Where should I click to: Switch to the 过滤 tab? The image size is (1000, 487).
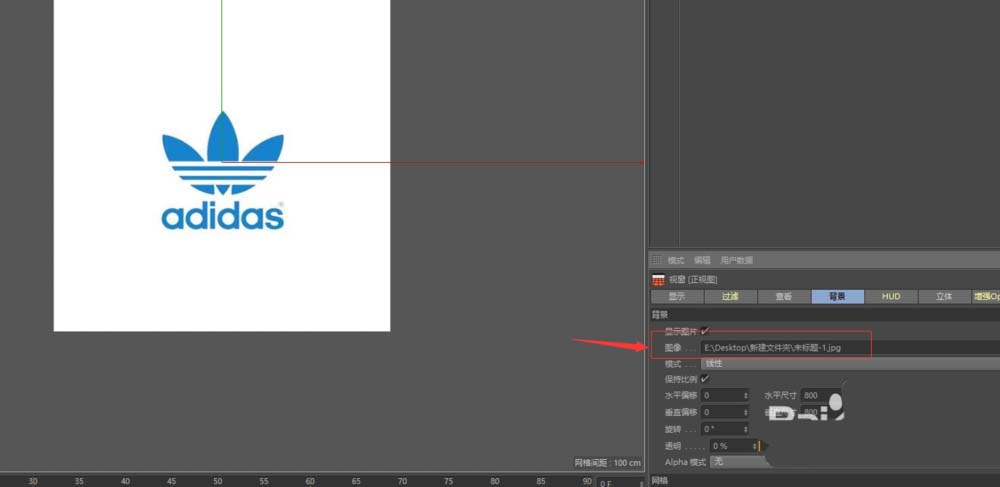tap(730, 296)
